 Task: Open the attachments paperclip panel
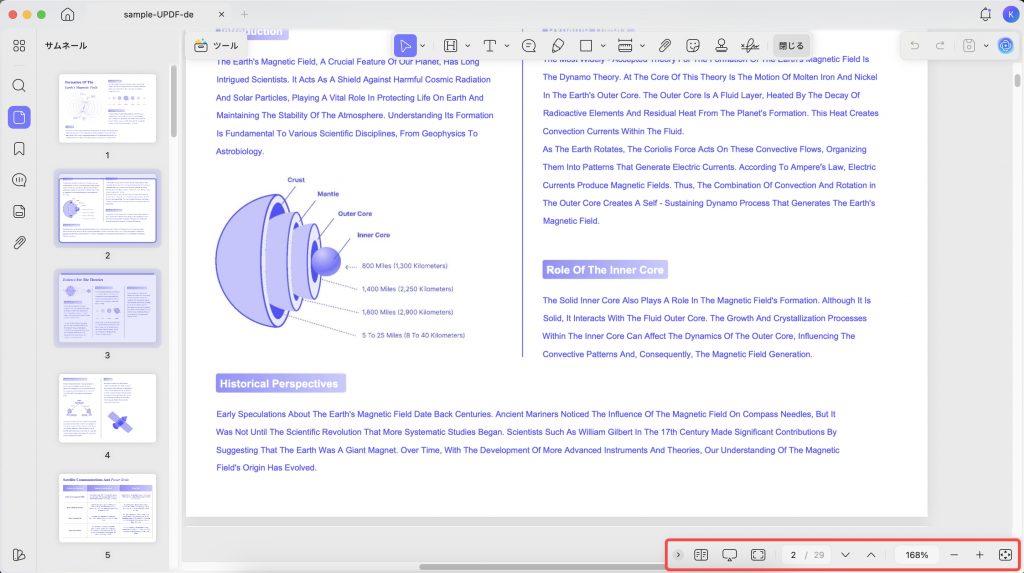[19, 243]
